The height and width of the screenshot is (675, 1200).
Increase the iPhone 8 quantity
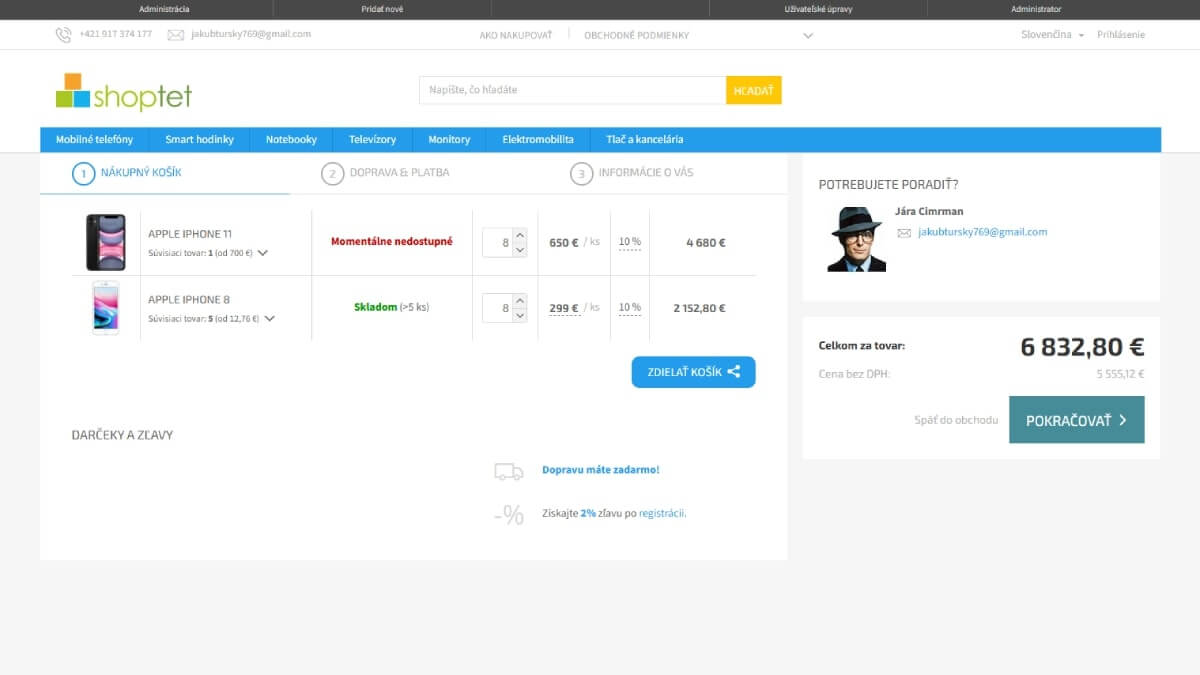point(520,301)
